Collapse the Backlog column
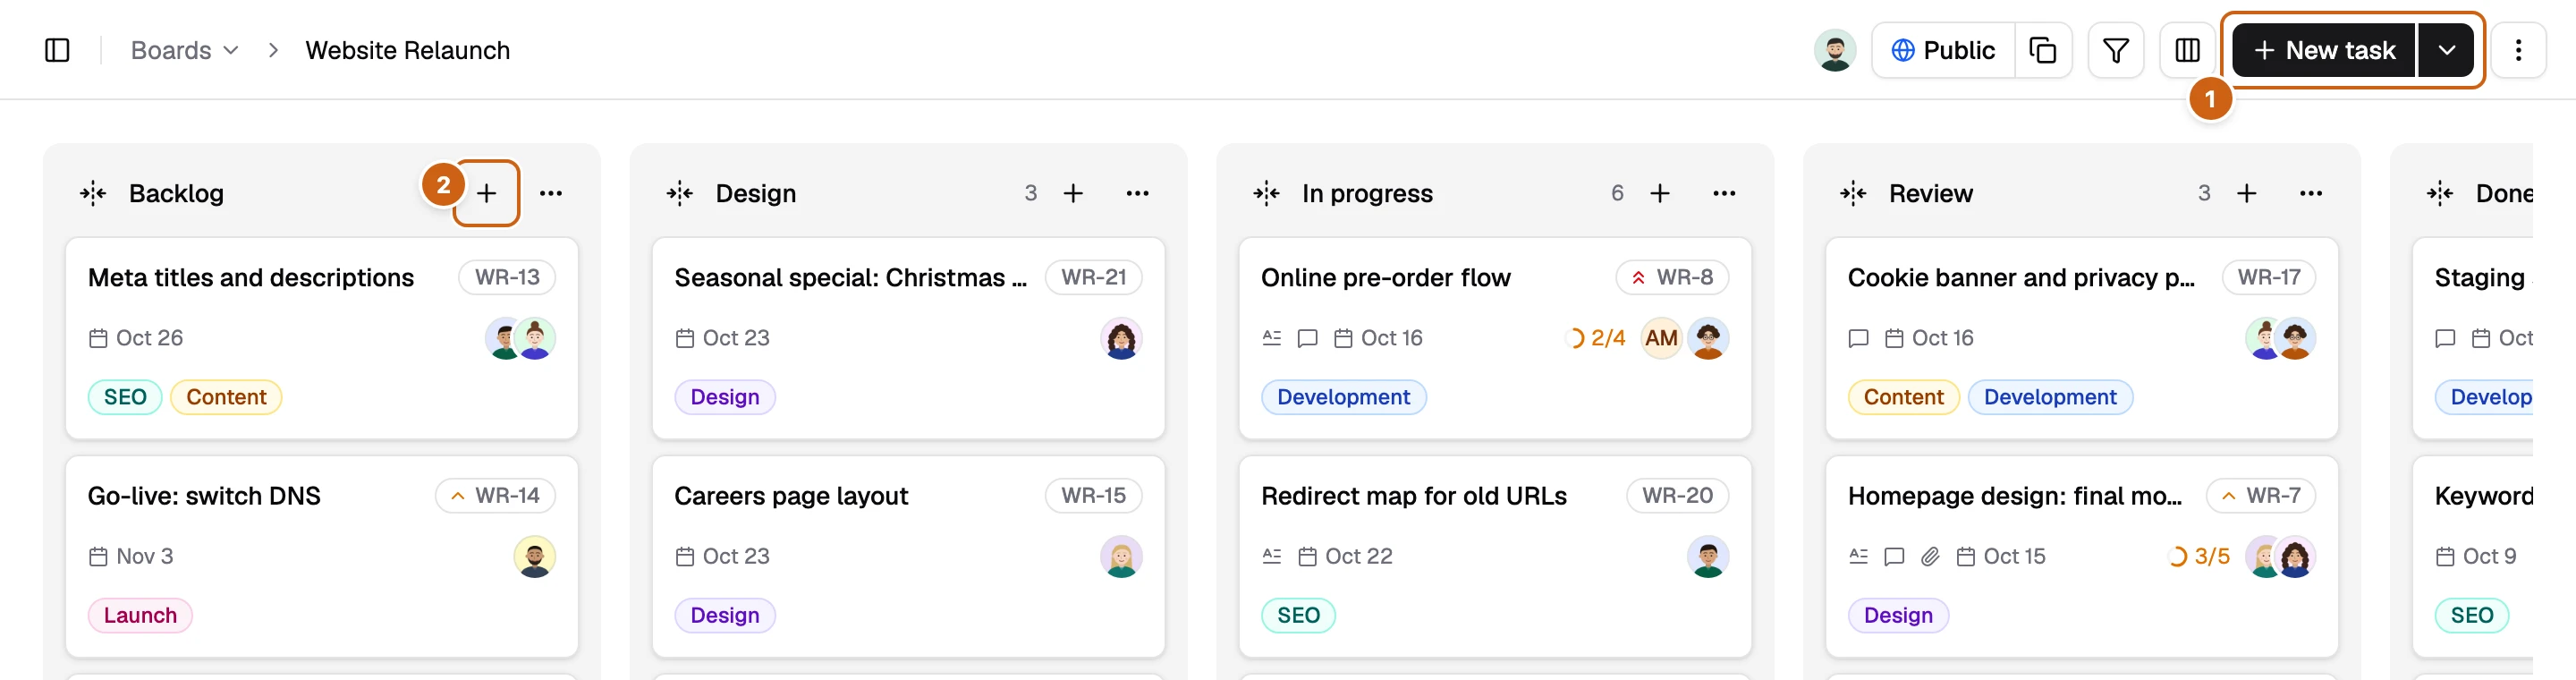The image size is (2576, 680). click(x=93, y=193)
